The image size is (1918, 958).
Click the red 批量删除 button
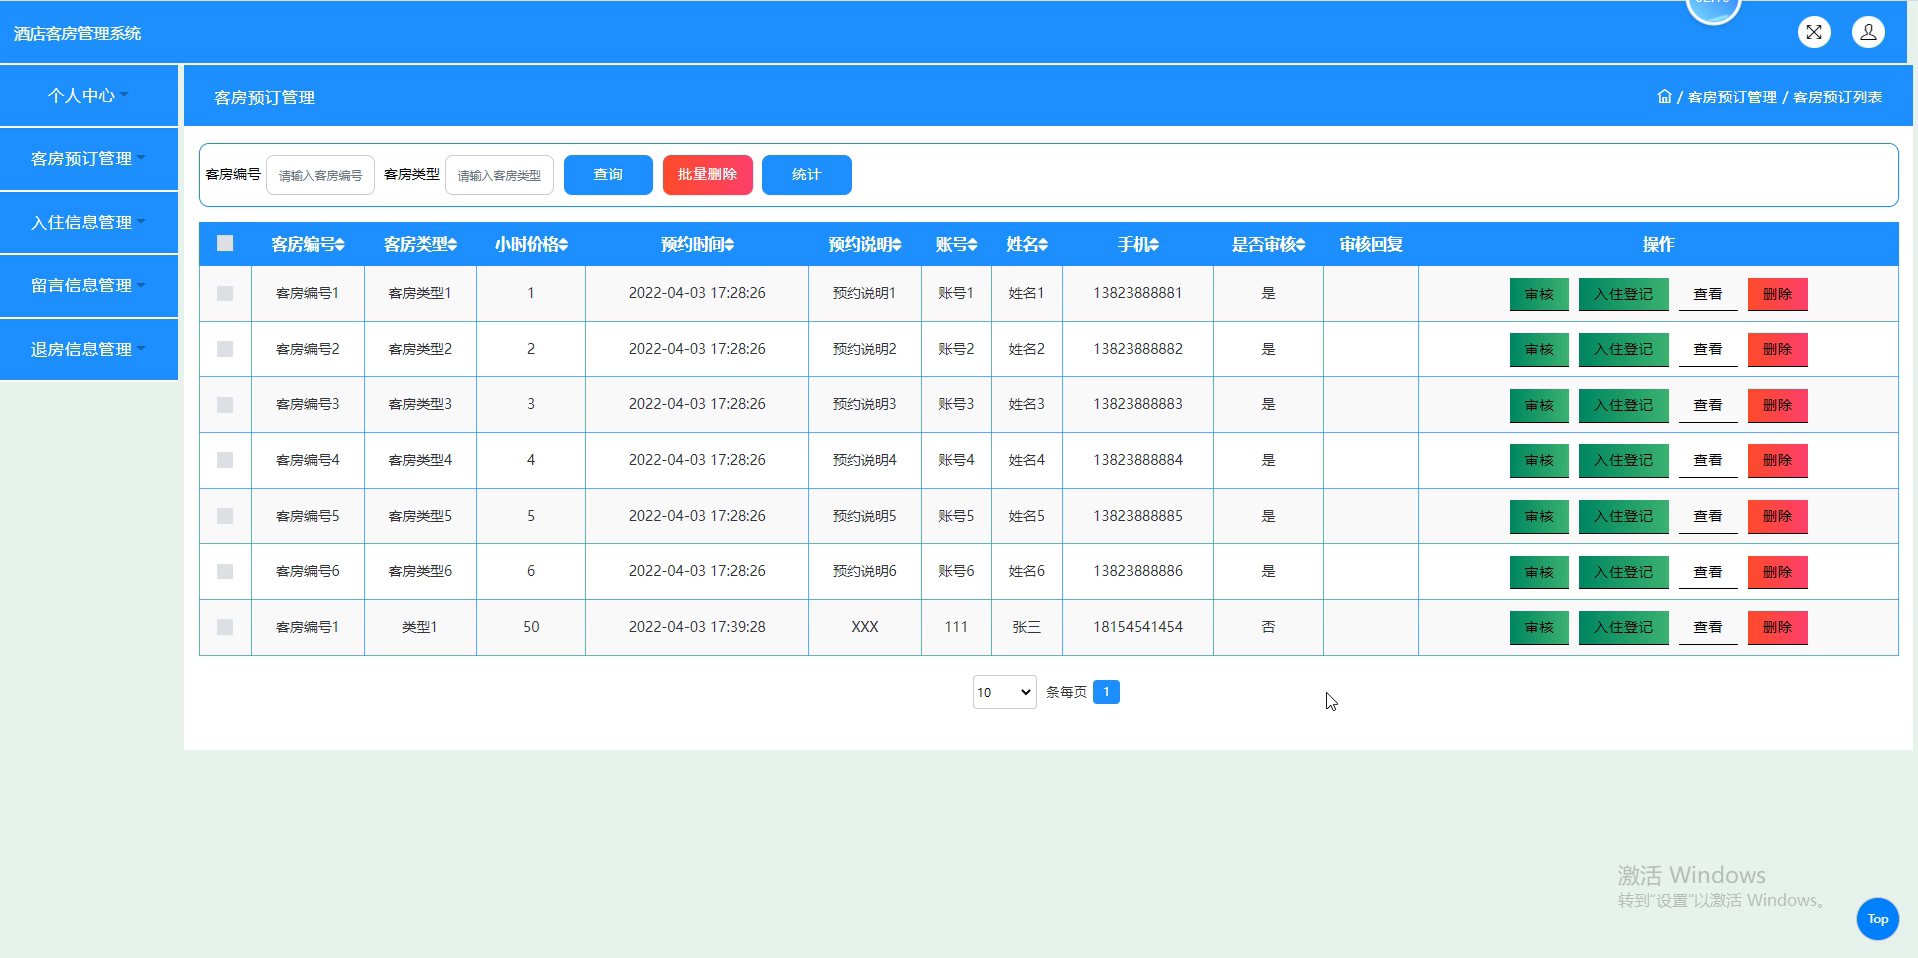click(707, 175)
